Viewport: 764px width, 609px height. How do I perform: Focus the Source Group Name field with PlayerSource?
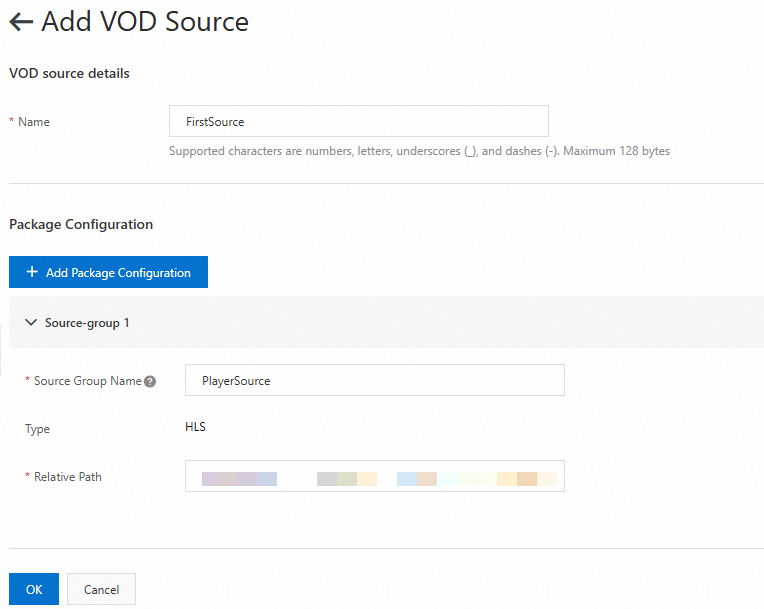[x=374, y=381]
